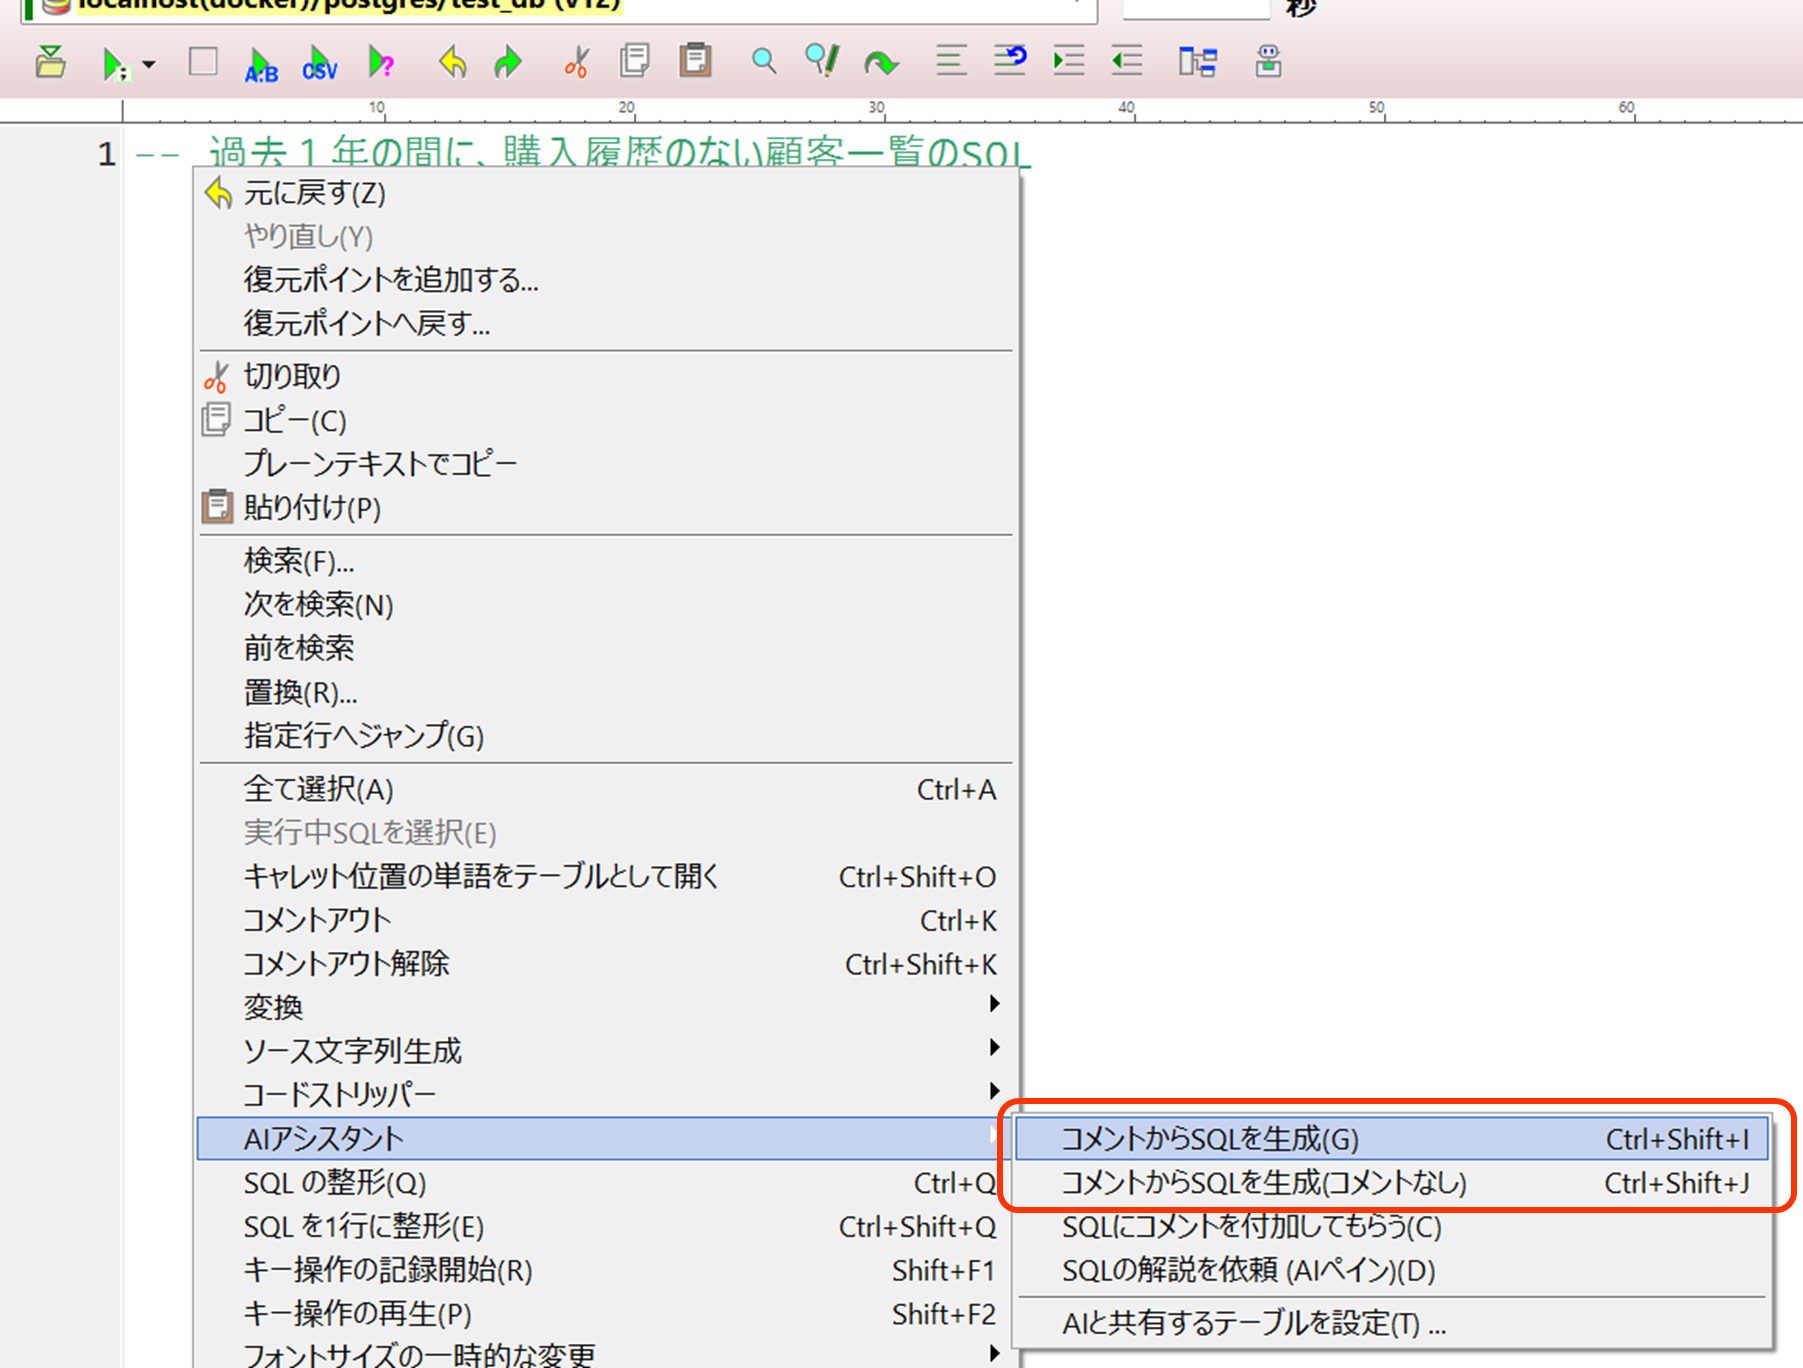Choose コメントアウト with Ctrl+K shortcut

(x=606, y=921)
